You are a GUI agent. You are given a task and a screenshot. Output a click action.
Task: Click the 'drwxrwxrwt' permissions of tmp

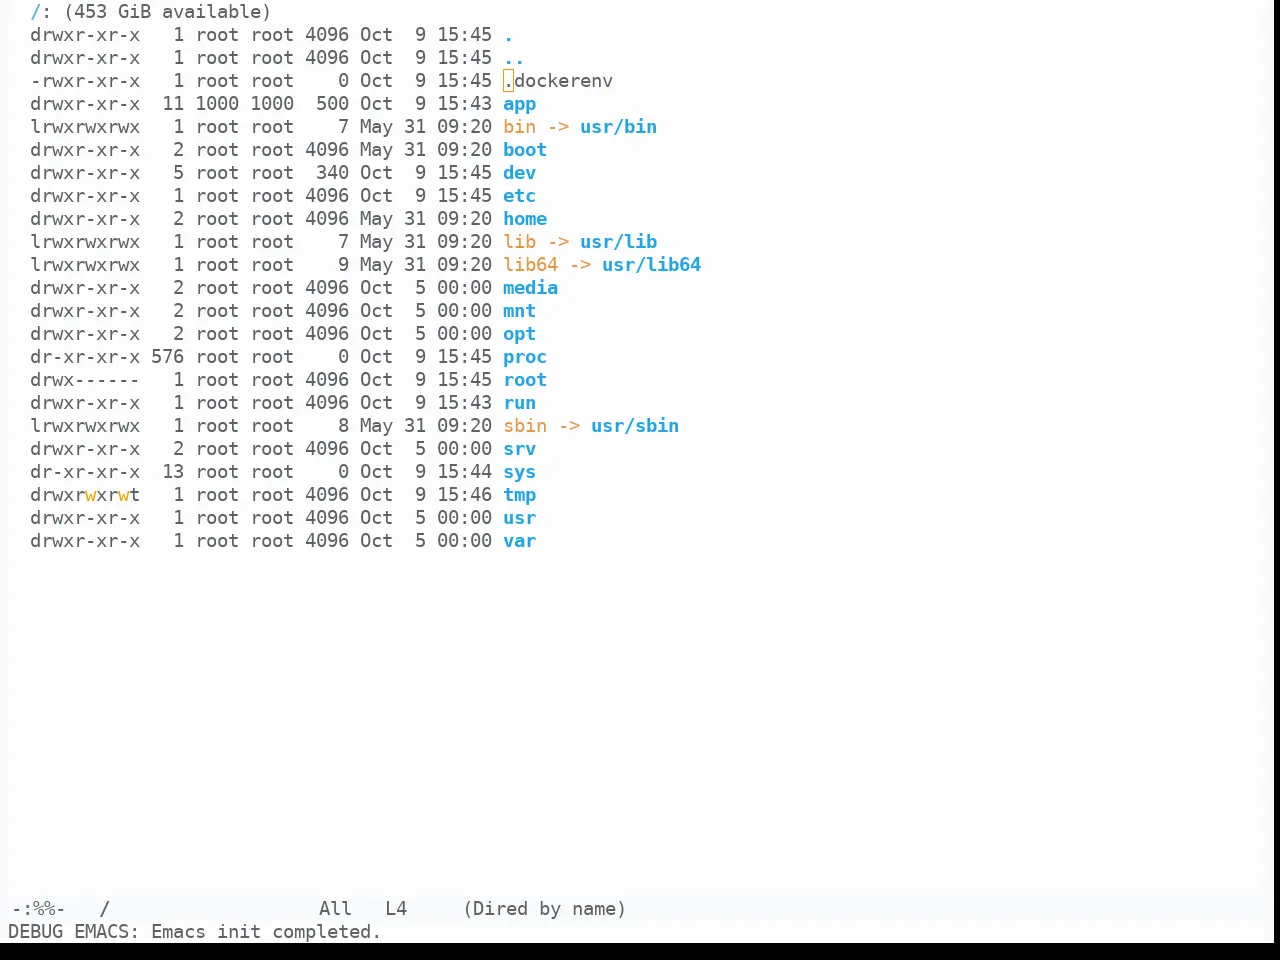85,495
